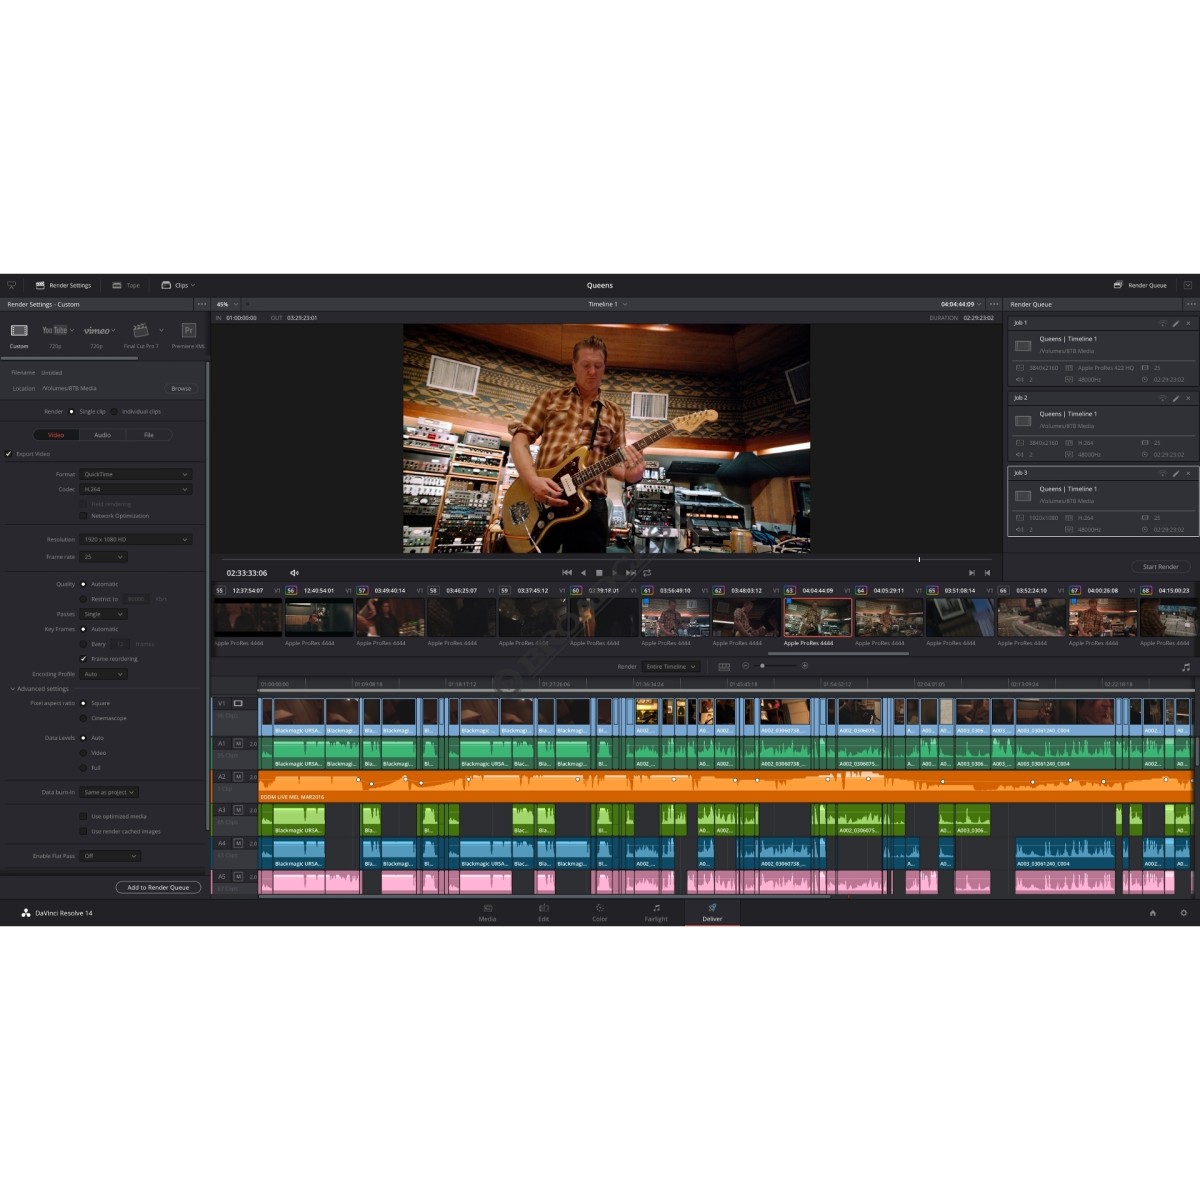Select the YouTube 720p render preset
1200x1200 pixels.
click(x=55, y=332)
